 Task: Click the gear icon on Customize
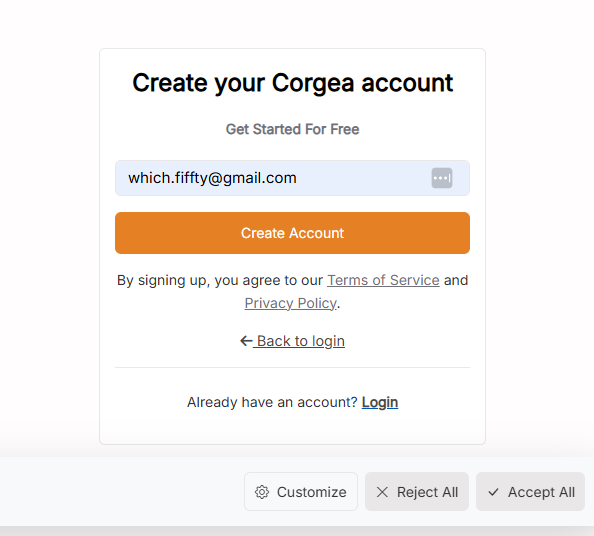click(x=262, y=492)
